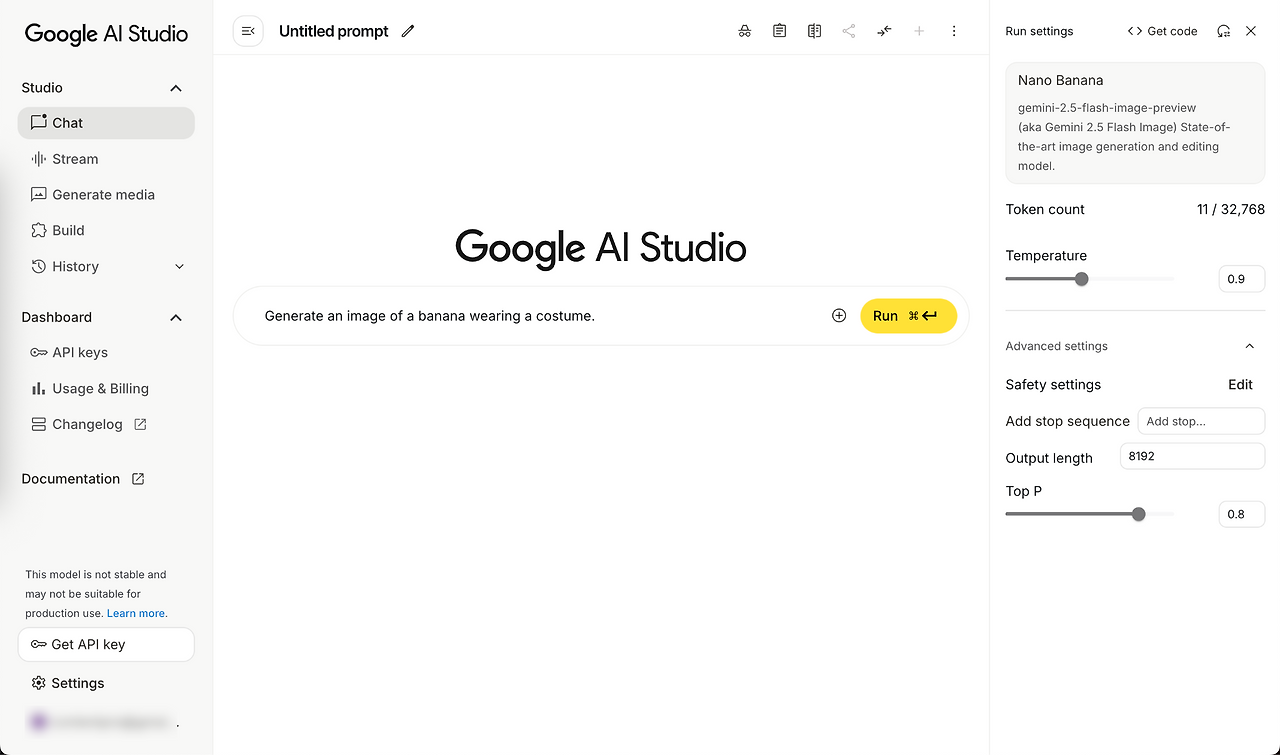Click the plus-circle insert icon beside Run

coord(839,316)
